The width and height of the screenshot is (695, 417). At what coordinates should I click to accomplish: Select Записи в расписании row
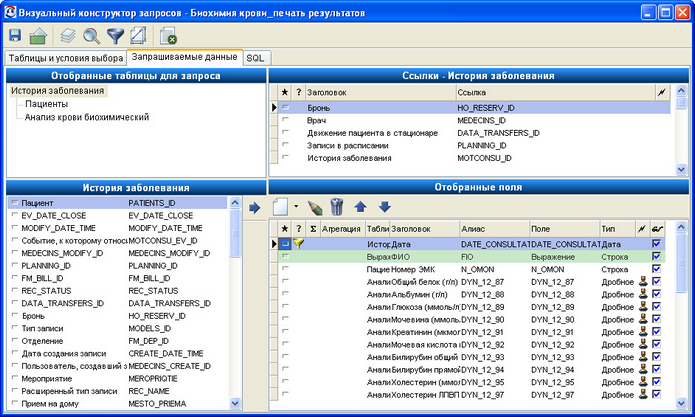(x=474, y=145)
